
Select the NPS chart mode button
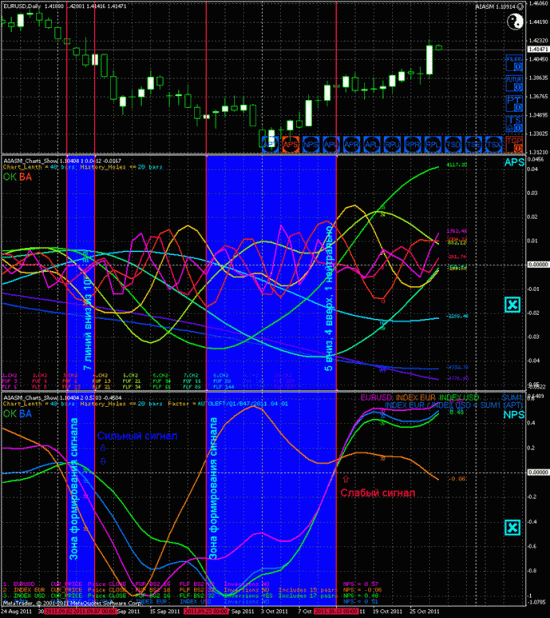point(311,145)
